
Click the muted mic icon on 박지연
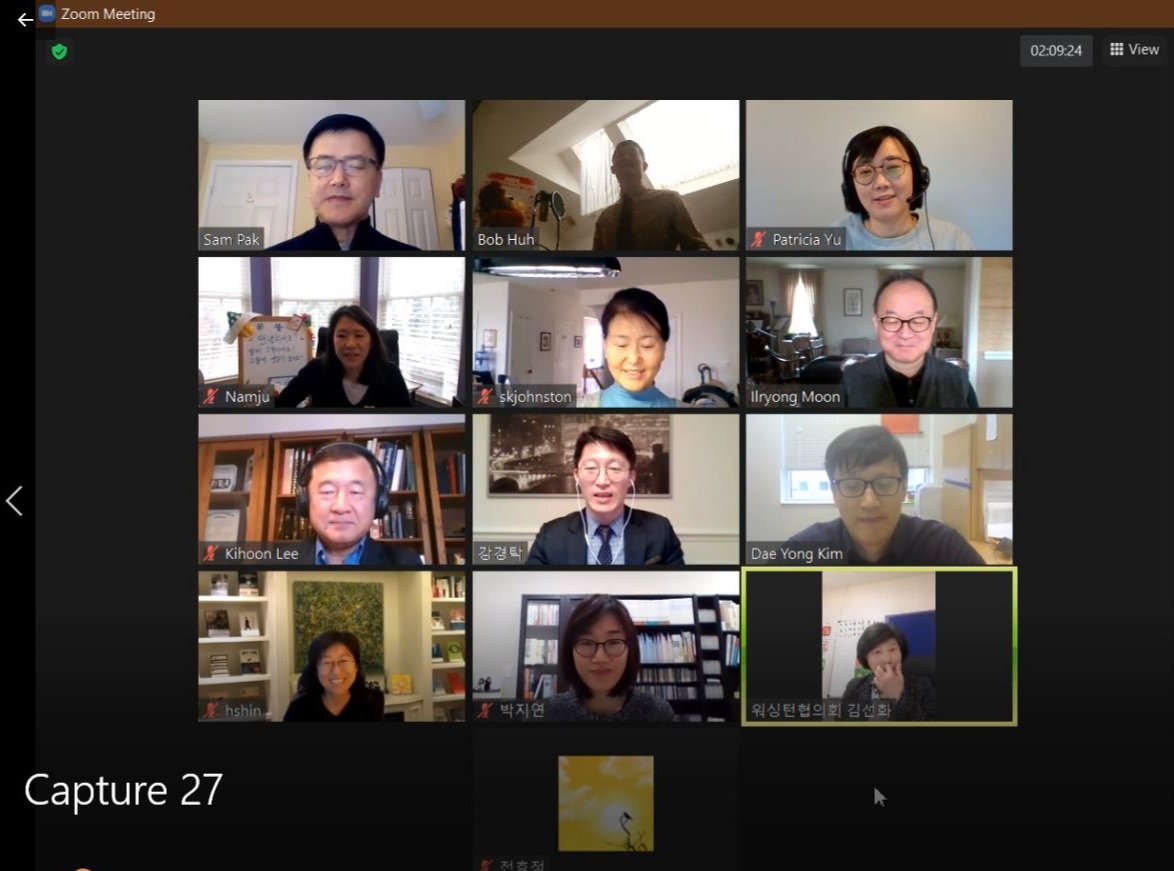485,710
